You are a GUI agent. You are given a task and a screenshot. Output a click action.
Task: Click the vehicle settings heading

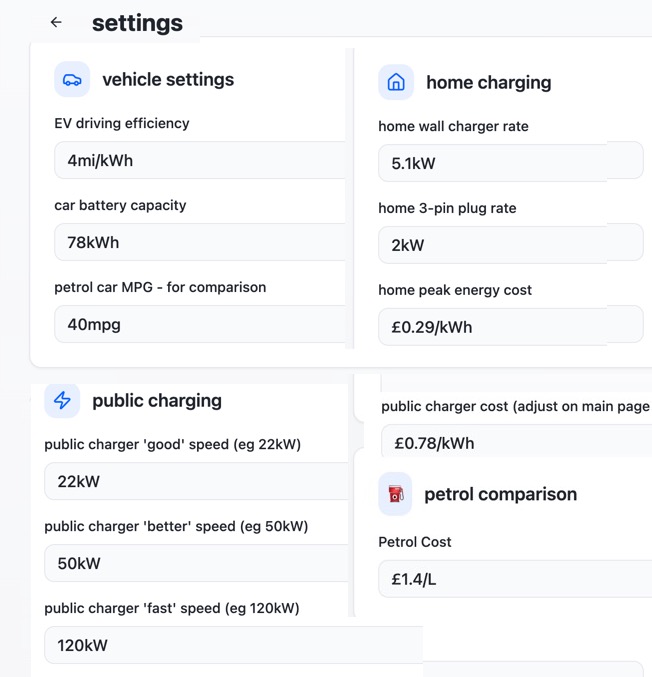(168, 80)
